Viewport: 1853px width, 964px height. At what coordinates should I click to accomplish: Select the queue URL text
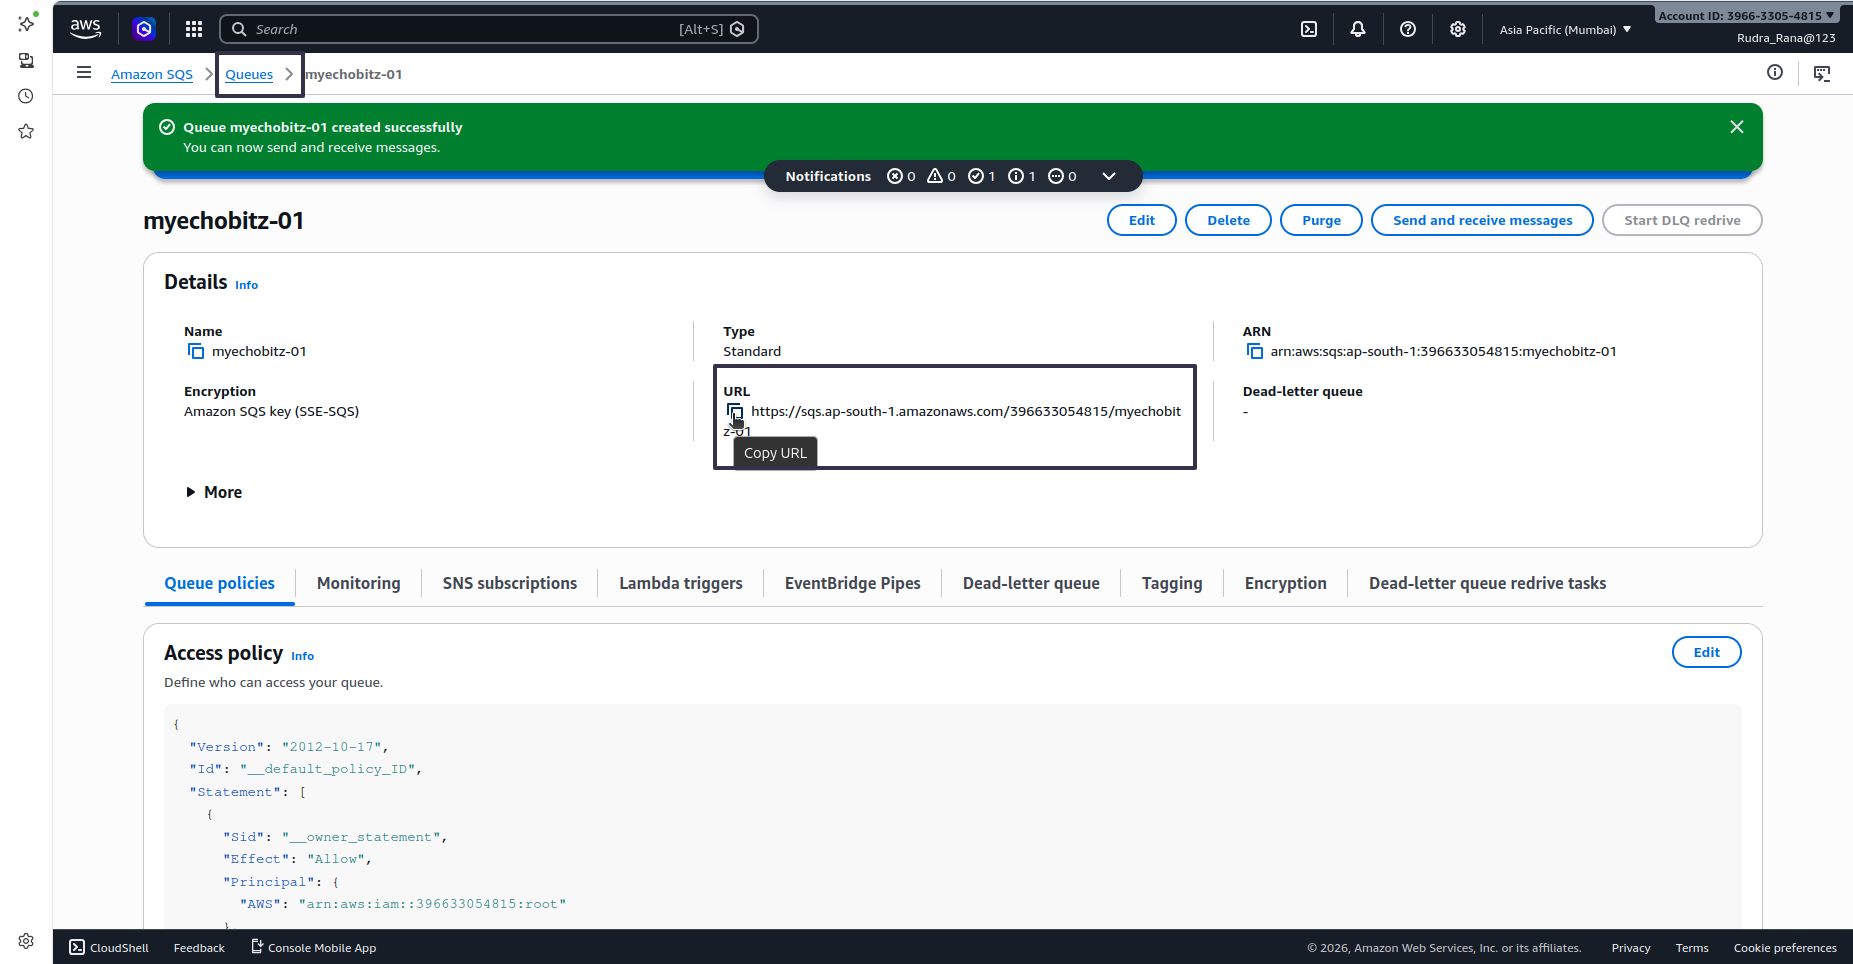[x=952, y=421]
